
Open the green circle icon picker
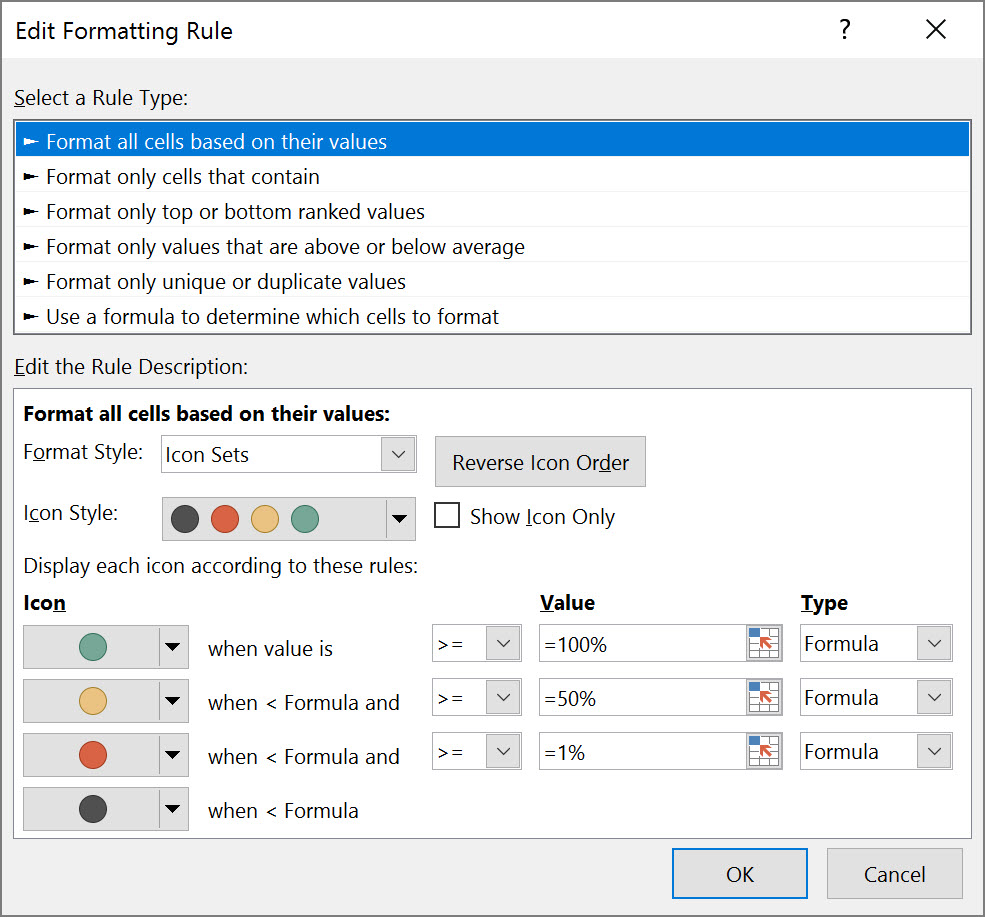(173, 648)
